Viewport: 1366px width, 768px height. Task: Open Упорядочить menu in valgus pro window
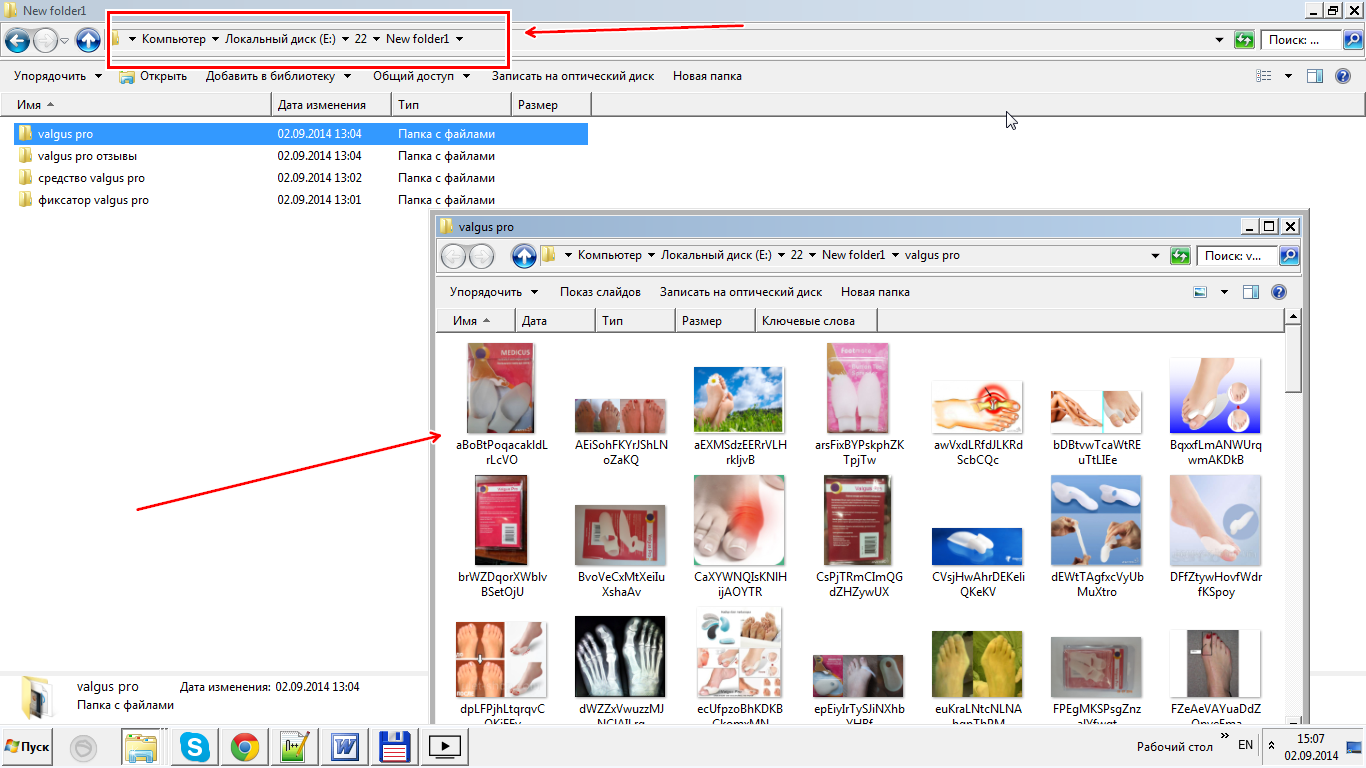click(494, 292)
